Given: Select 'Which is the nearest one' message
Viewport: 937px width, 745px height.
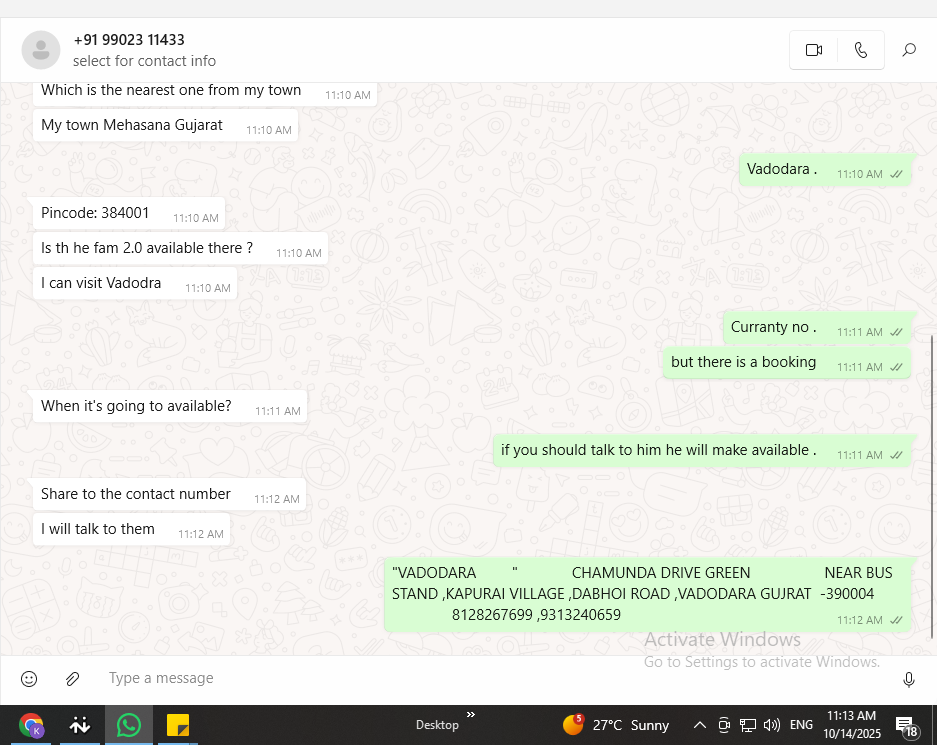Looking at the screenshot, I should click(x=205, y=93).
